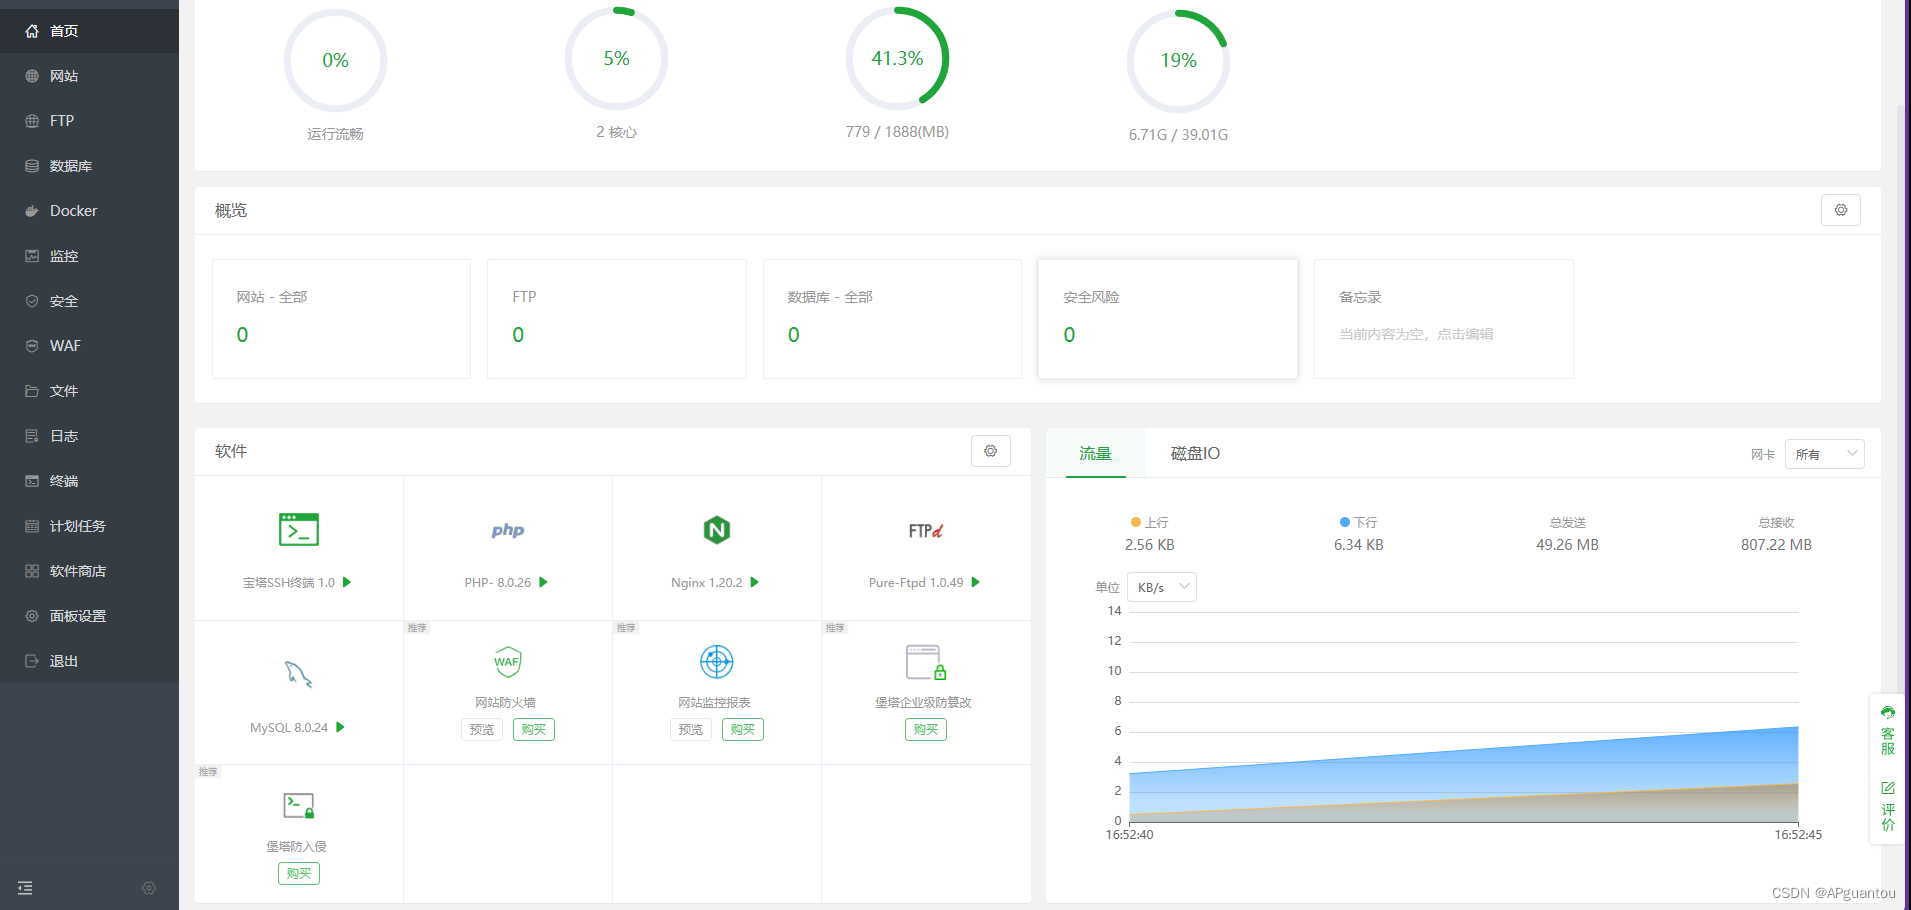1911x910 pixels.
Task: Preview the 网站防火墙 plugin with 预览
Action: [x=482, y=729]
